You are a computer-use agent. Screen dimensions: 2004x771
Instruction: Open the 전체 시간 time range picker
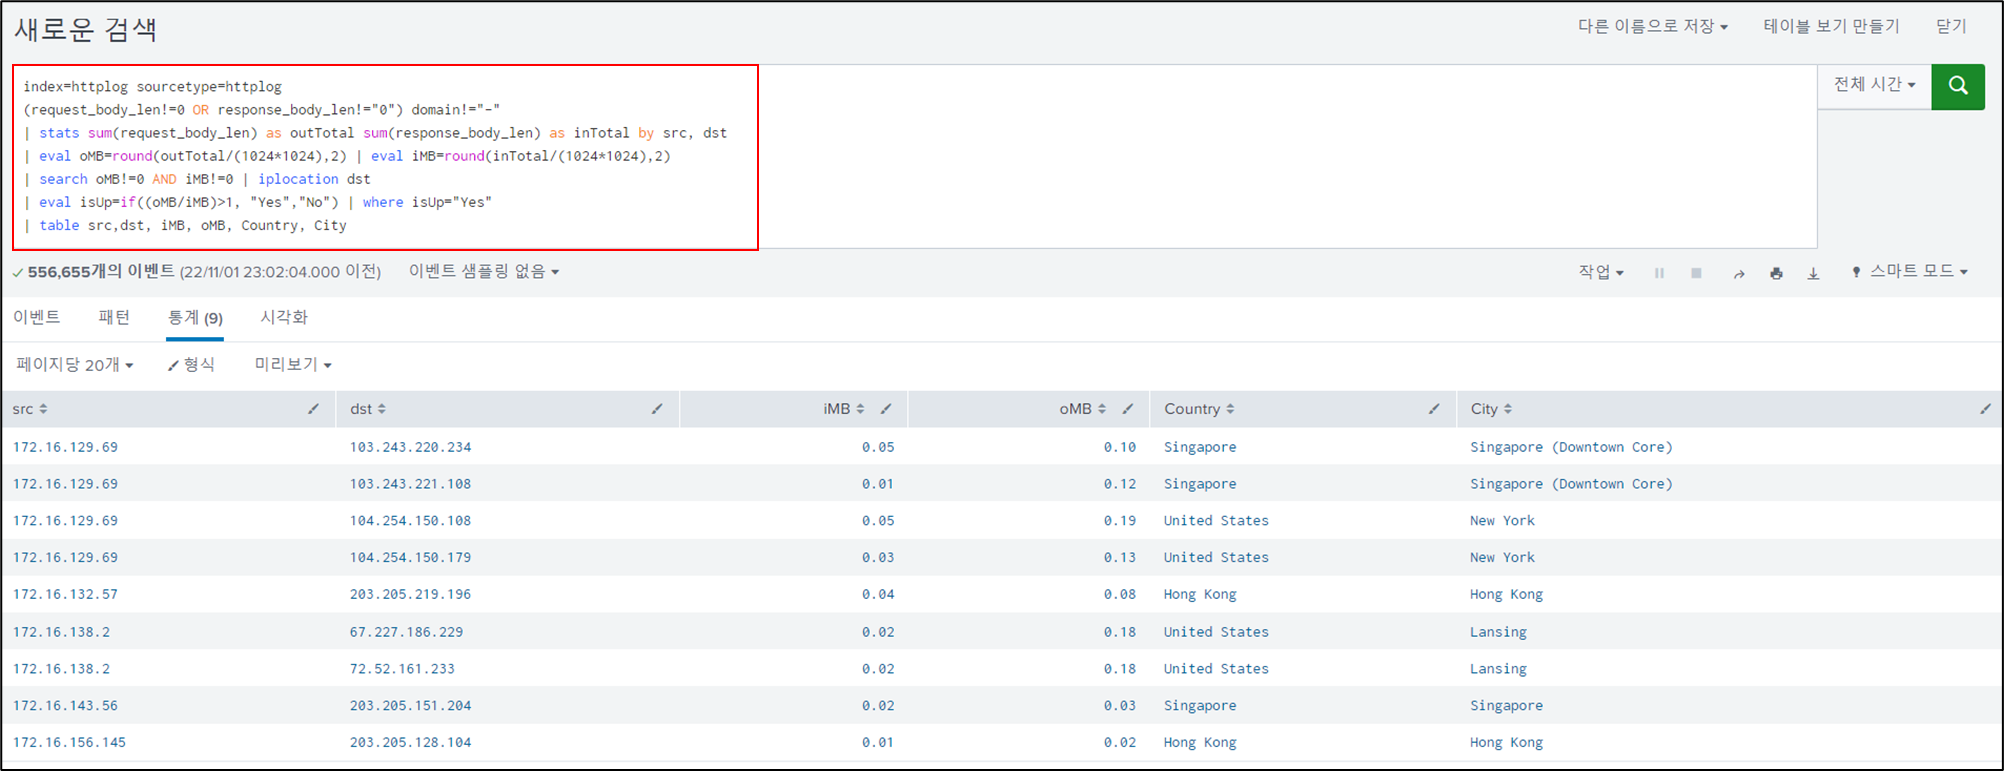(x=1874, y=86)
